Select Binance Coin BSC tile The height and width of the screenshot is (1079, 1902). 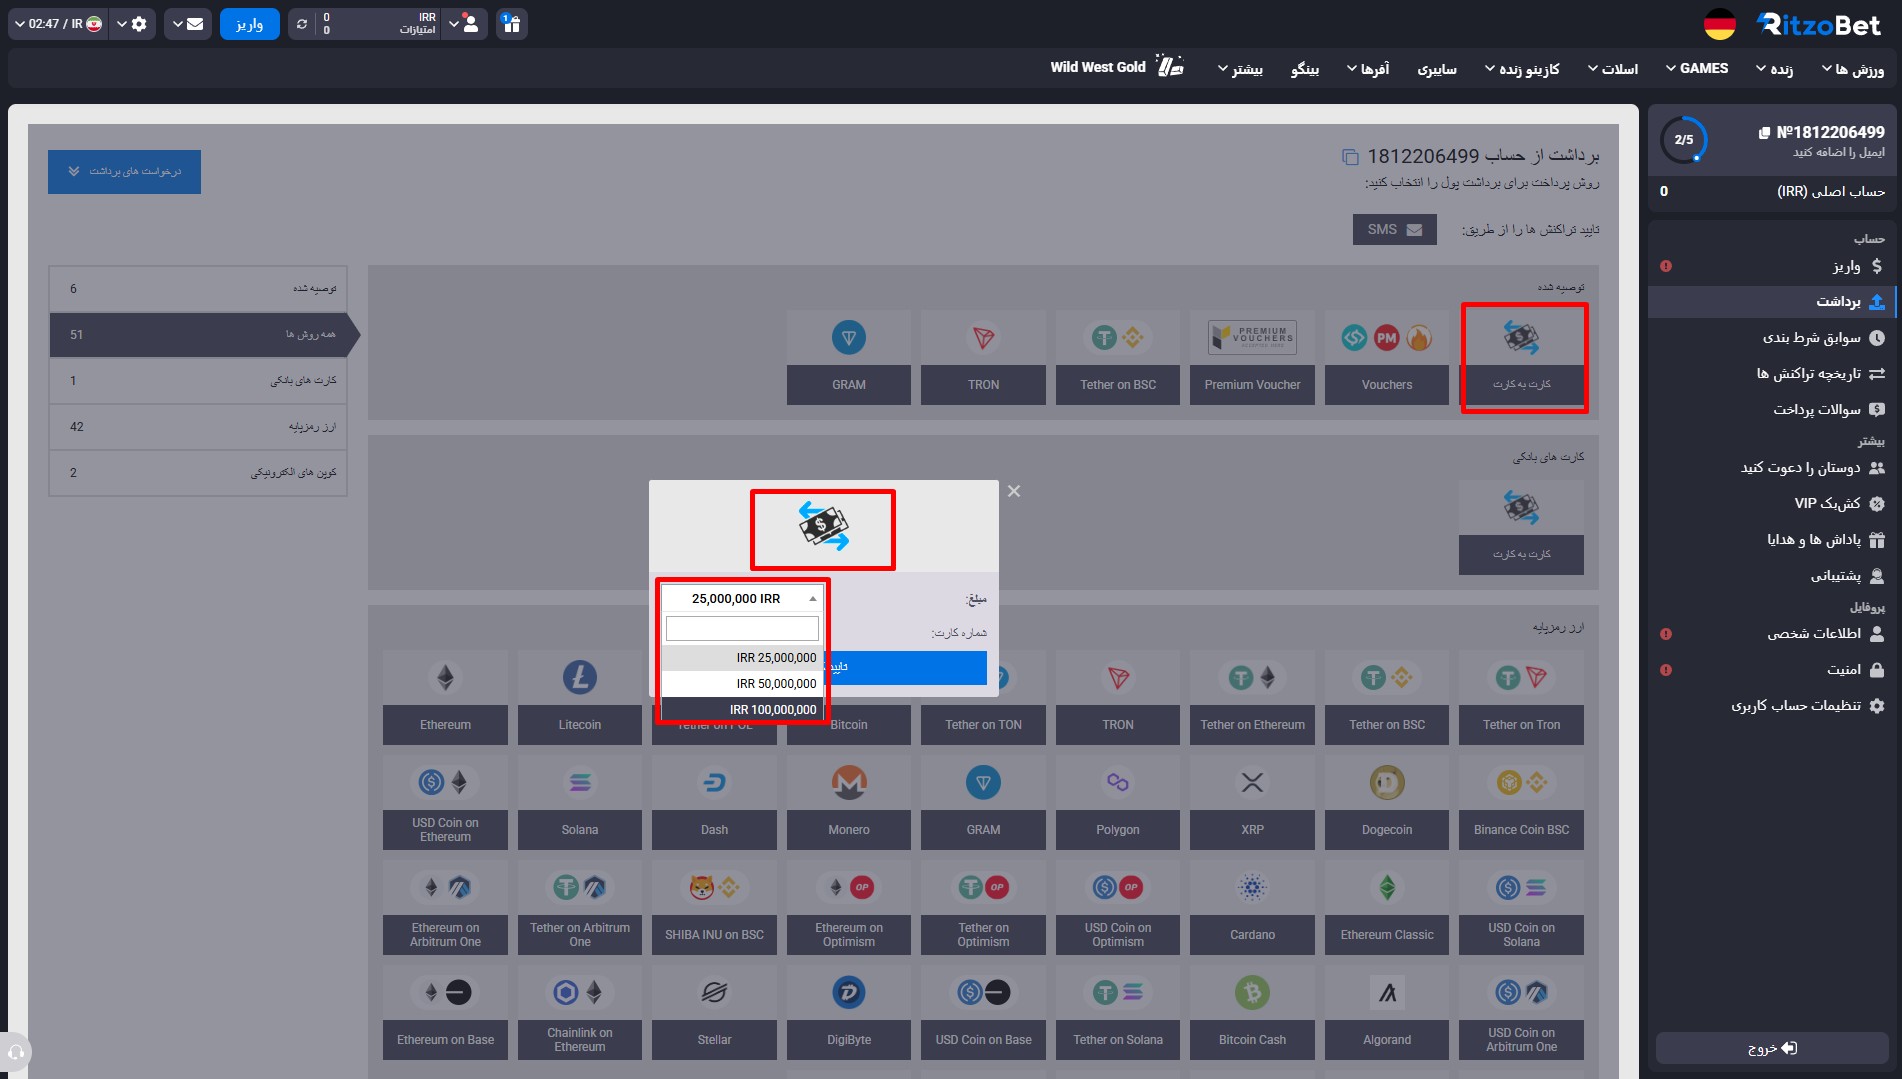tap(1521, 803)
